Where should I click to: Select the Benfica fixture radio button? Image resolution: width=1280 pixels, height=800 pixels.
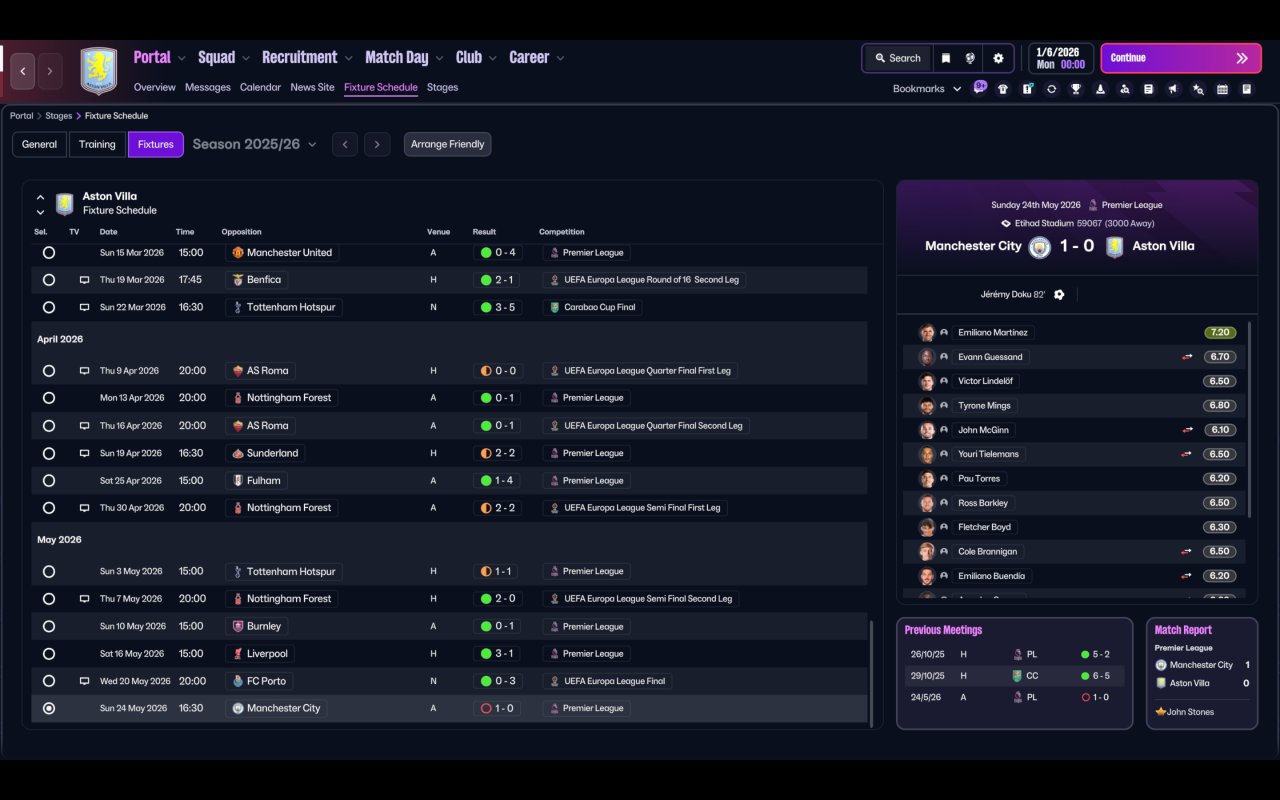pyautogui.click(x=49, y=280)
